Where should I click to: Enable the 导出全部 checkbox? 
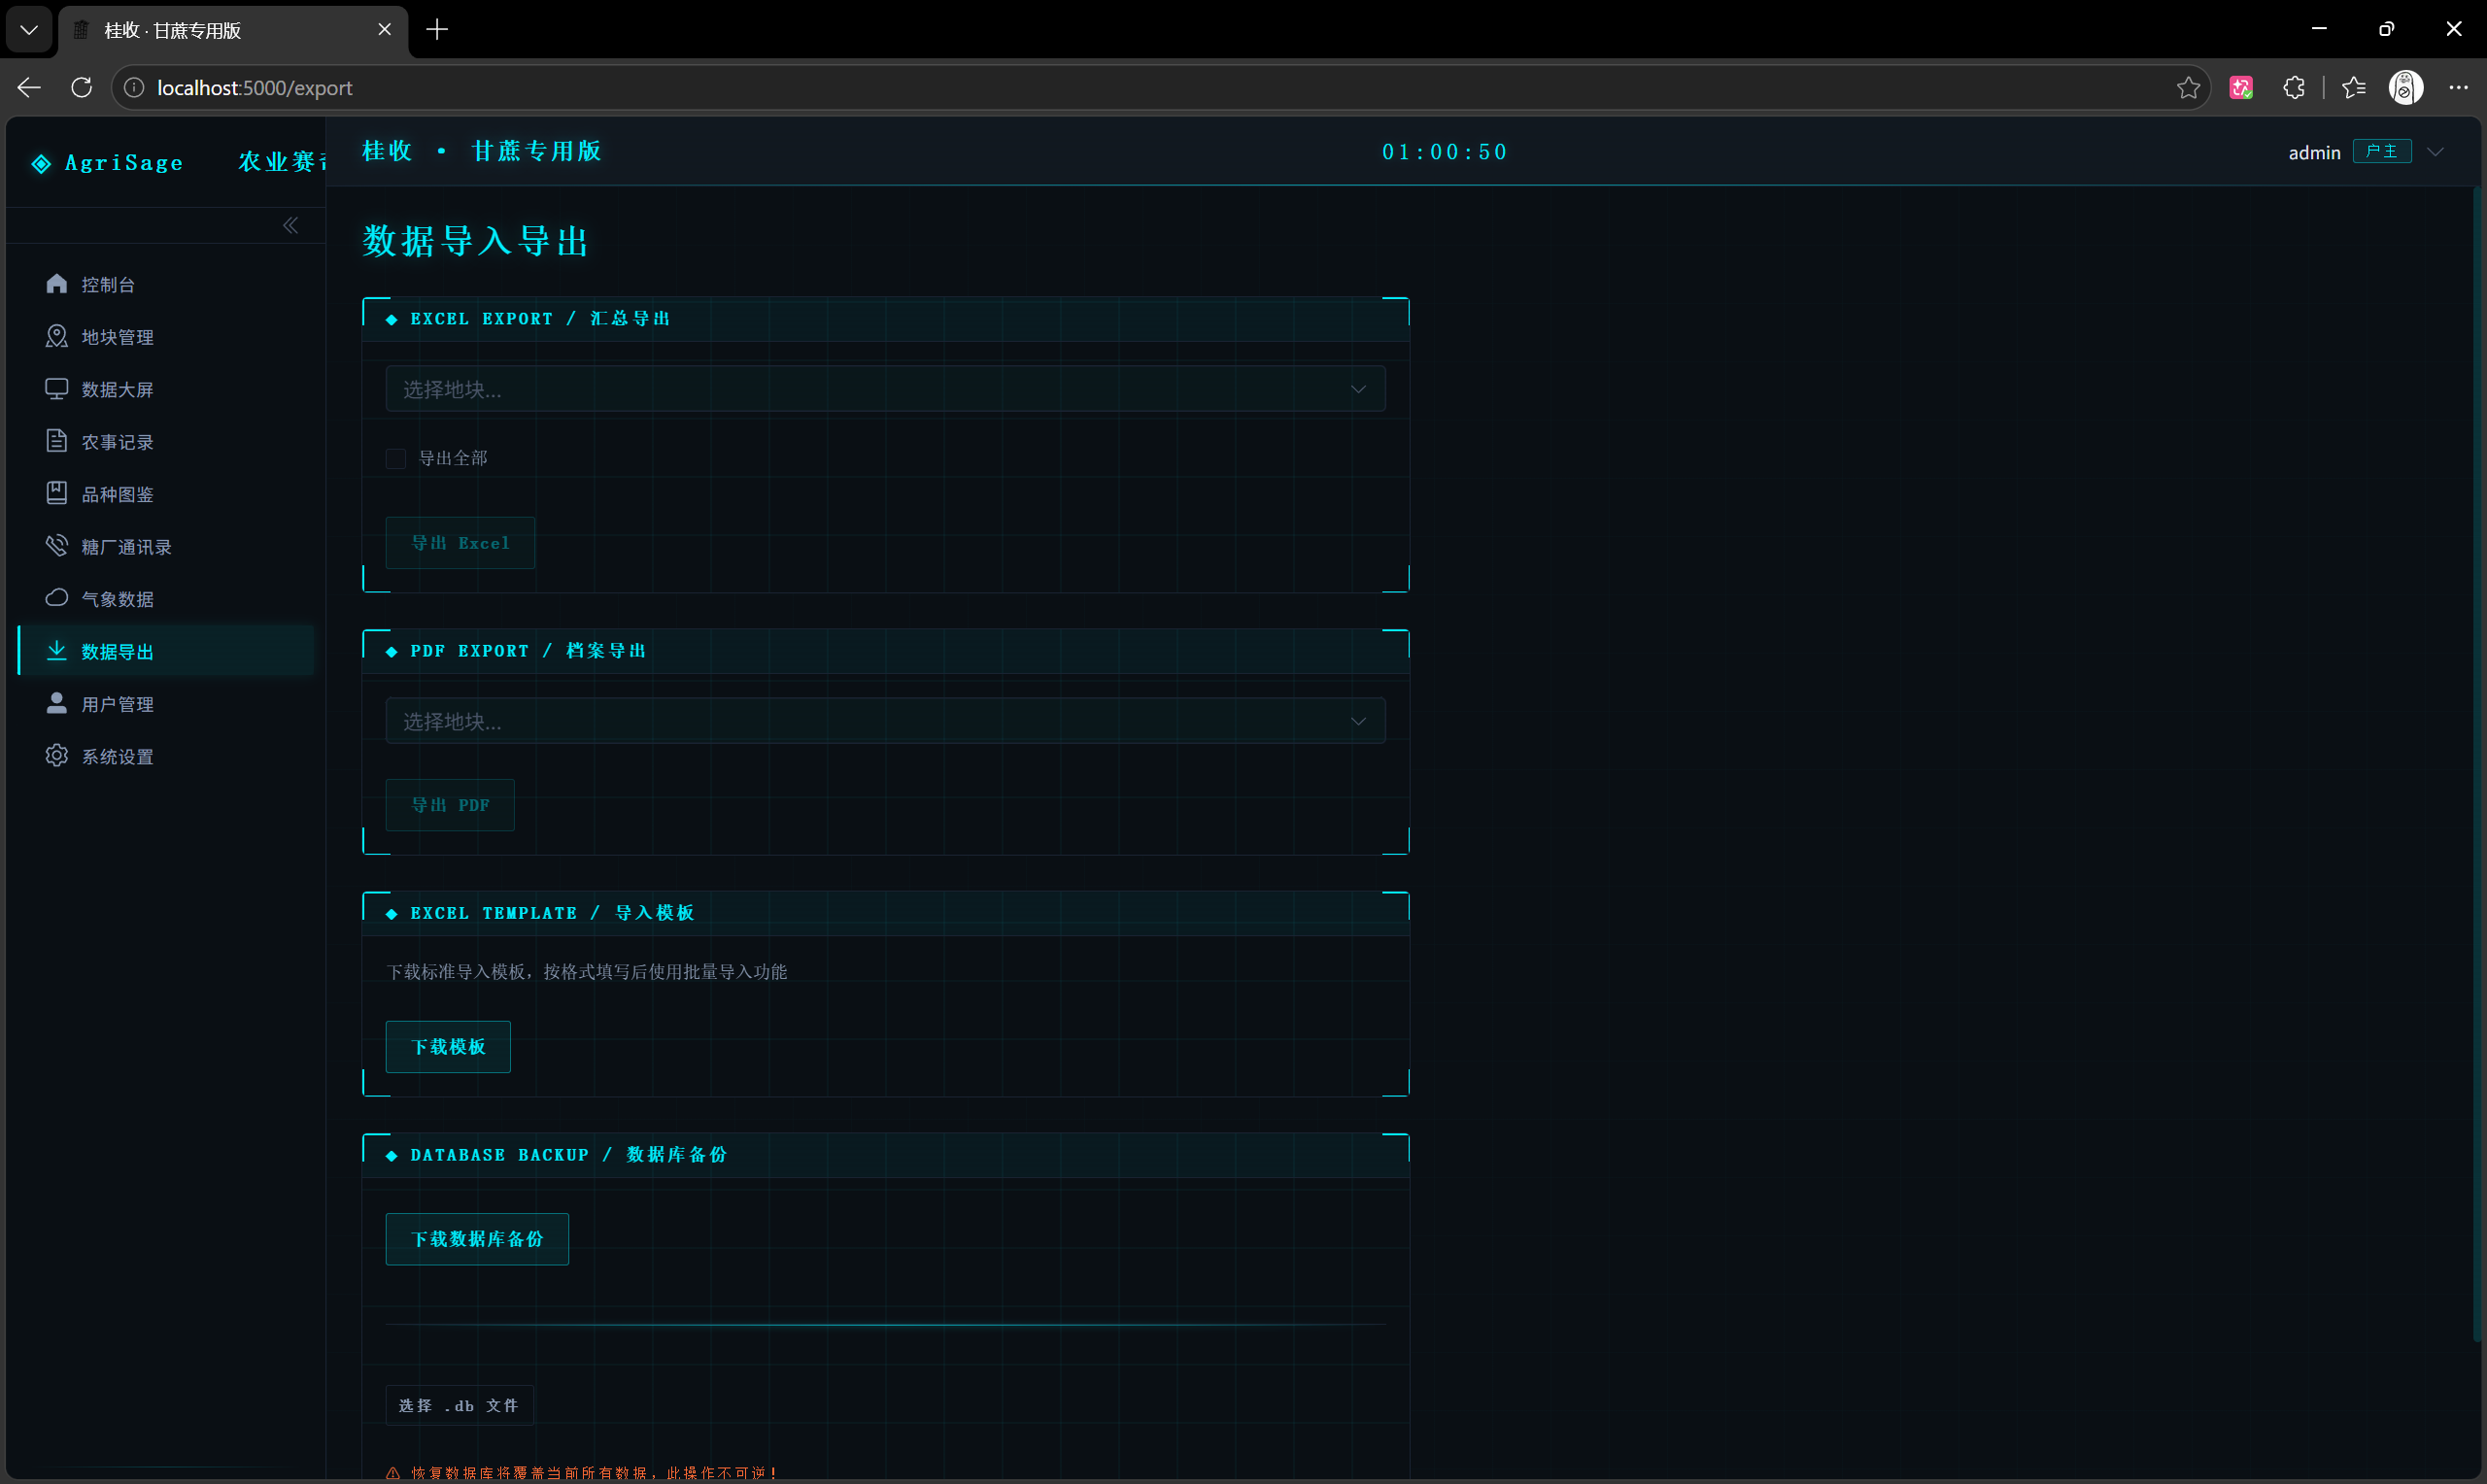point(396,458)
